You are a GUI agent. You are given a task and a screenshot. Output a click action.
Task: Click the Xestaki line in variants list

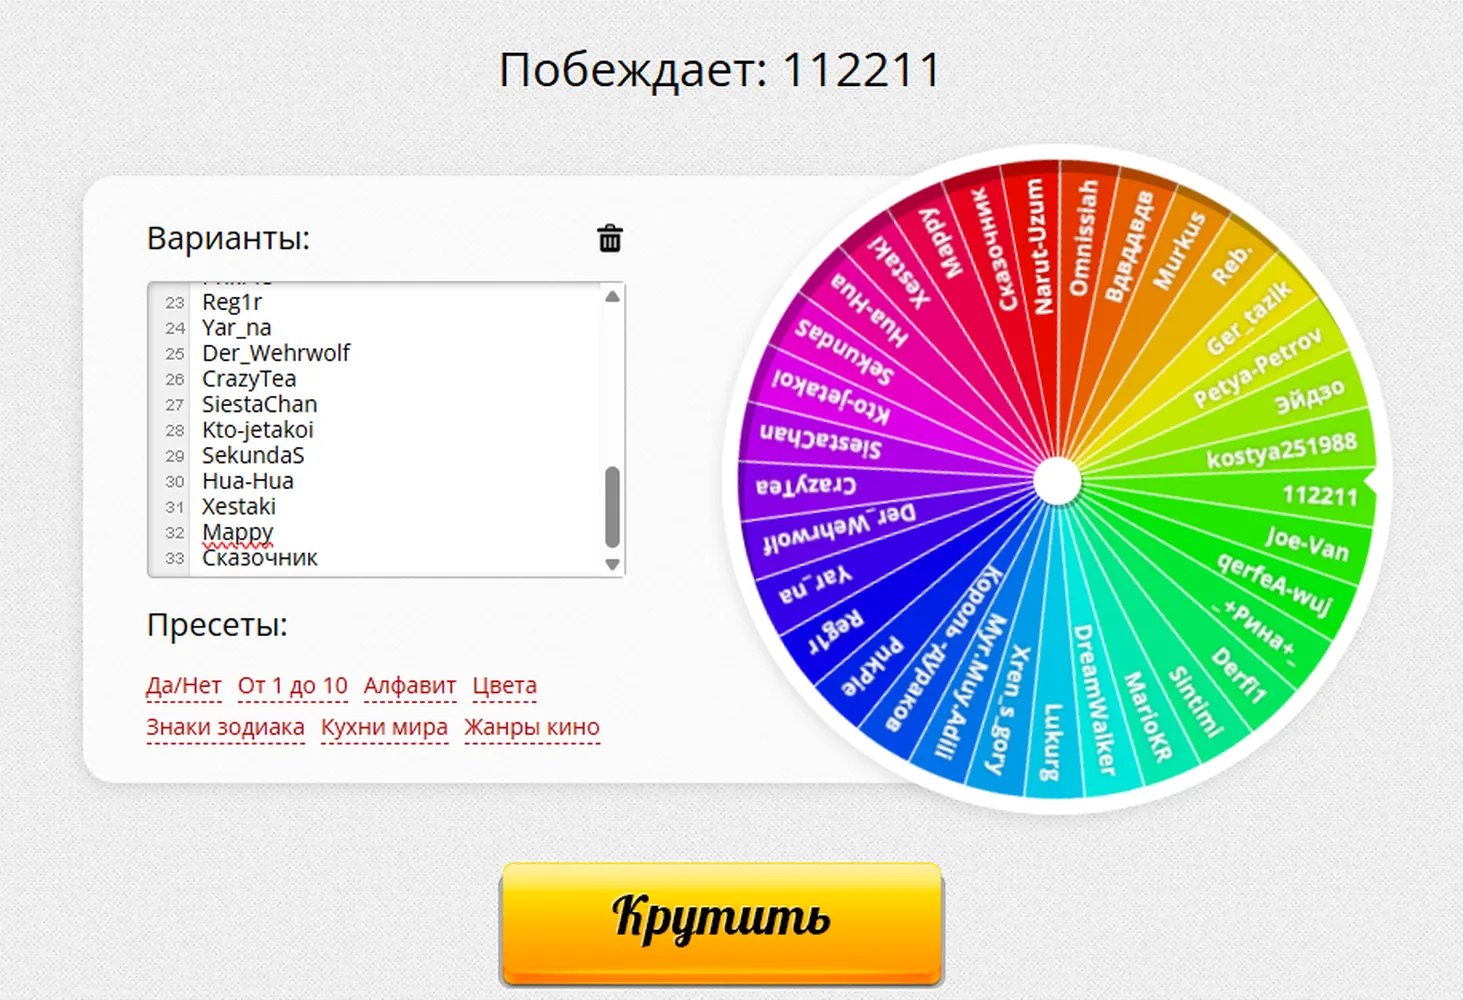tap(238, 507)
